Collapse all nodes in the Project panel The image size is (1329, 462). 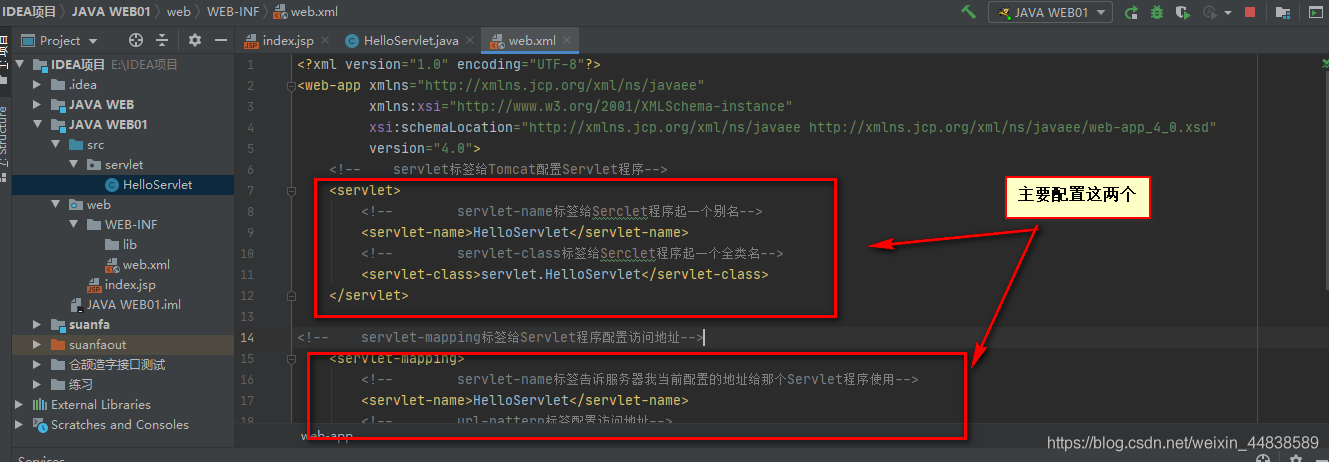[163, 40]
